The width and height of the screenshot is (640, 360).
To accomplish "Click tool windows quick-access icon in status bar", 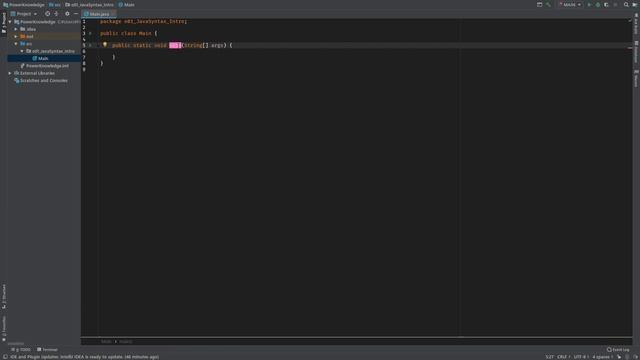I will [x=5, y=357].
